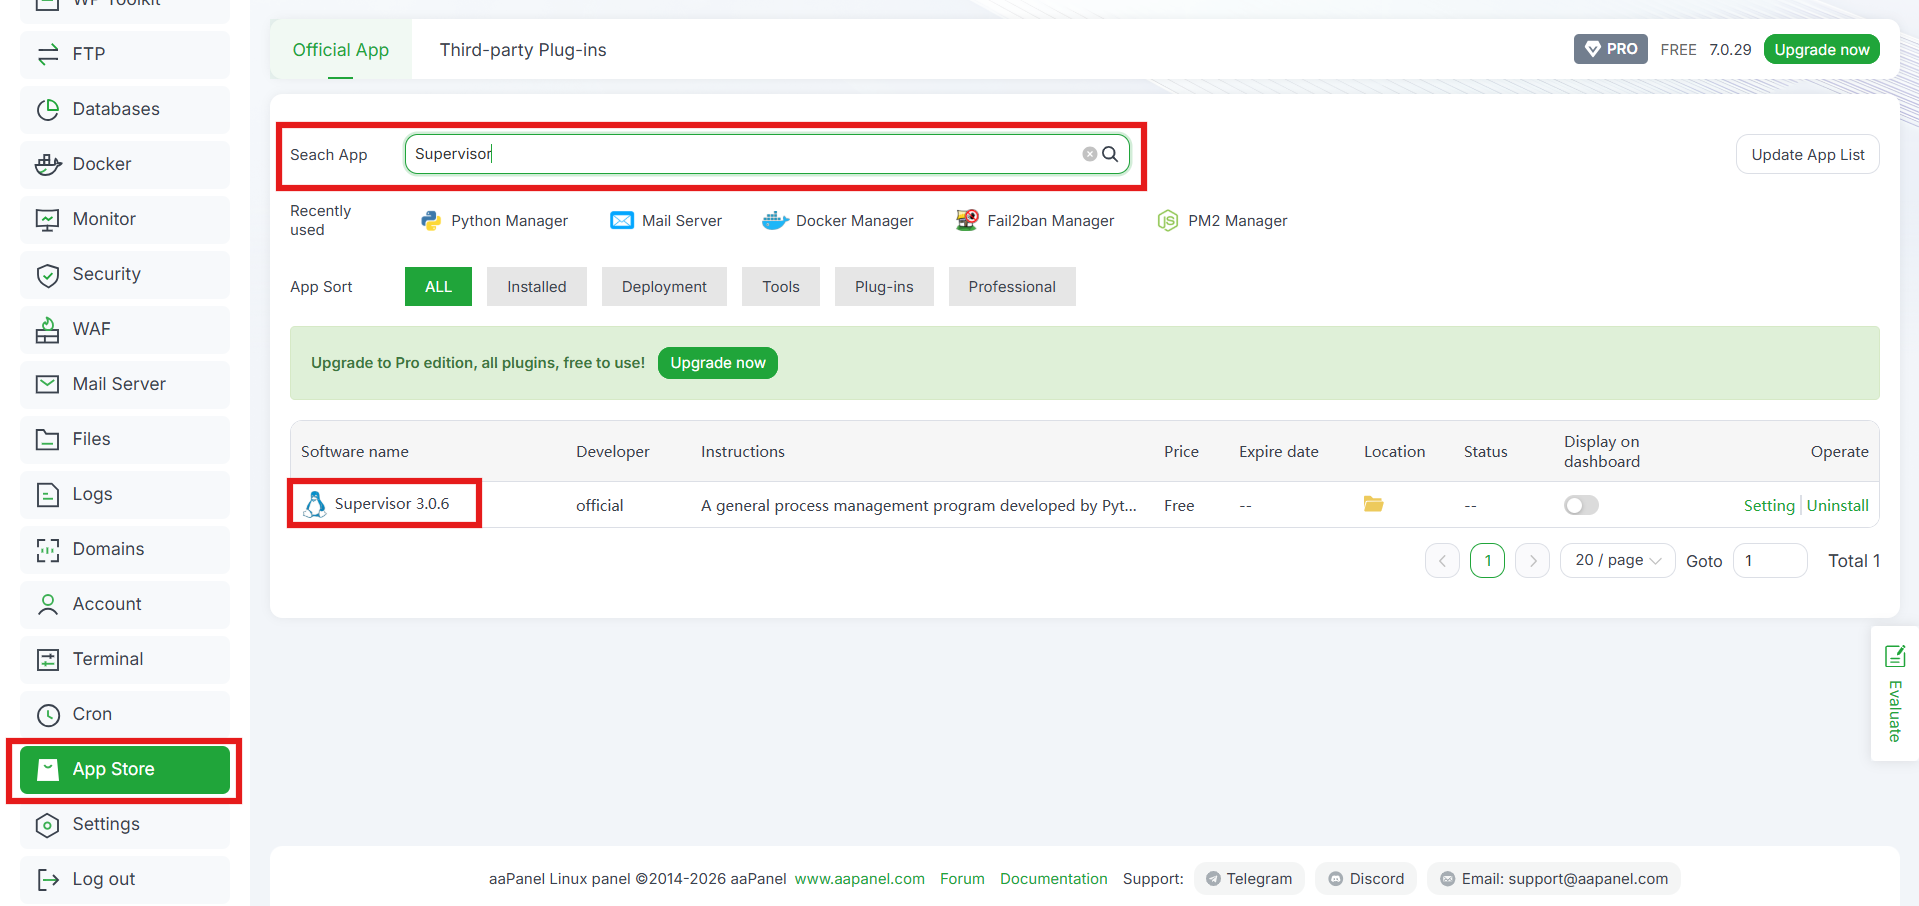Click the Terminal sidebar icon
1919x906 pixels.
[48, 659]
